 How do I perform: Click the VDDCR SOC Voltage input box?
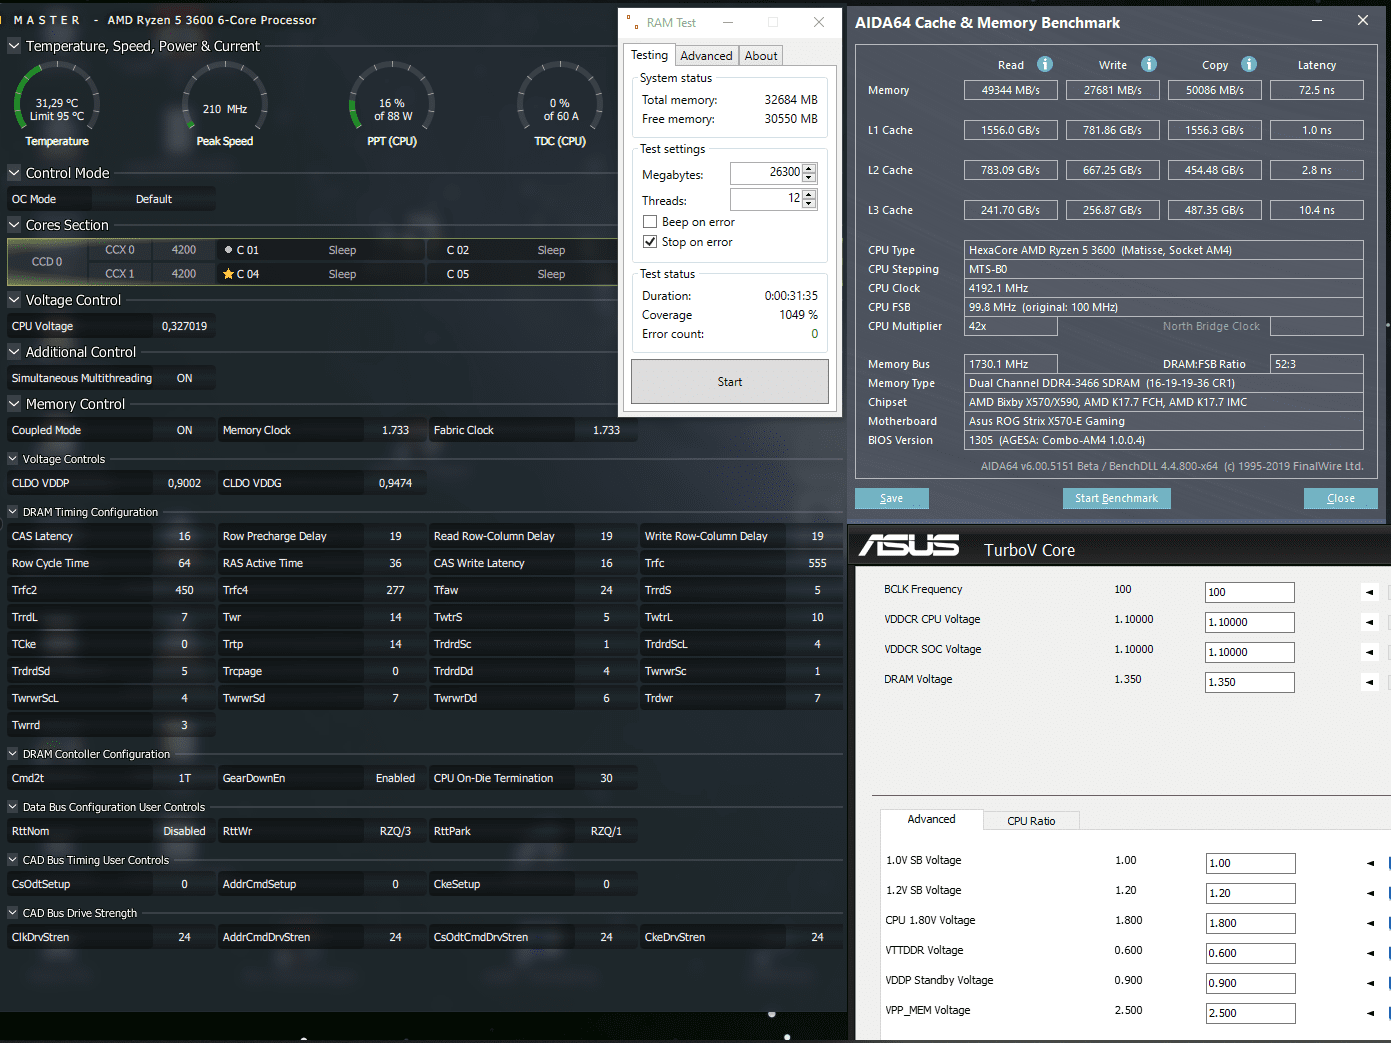click(1250, 652)
